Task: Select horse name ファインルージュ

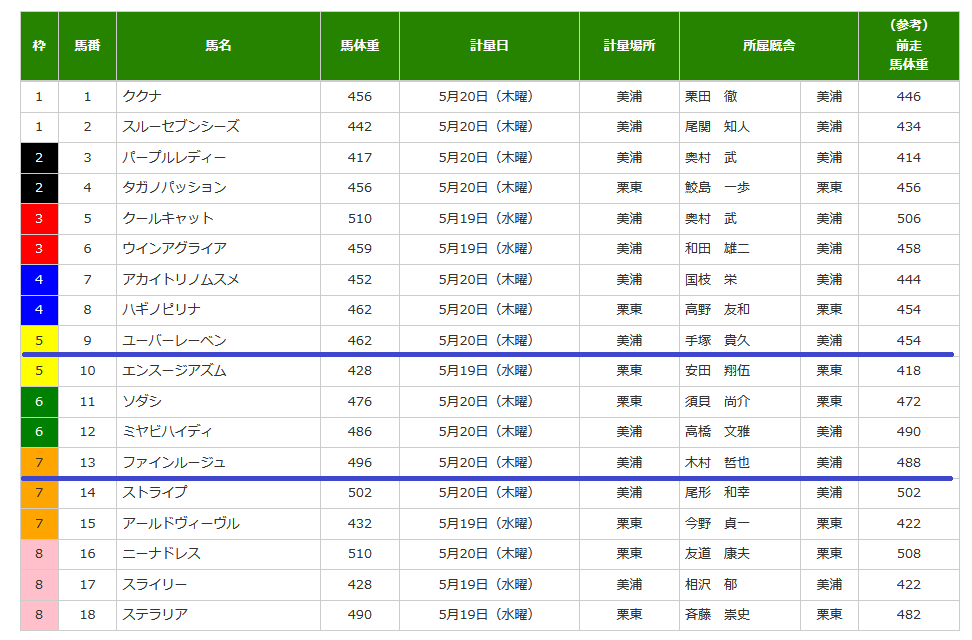Action: pyautogui.click(x=174, y=463)
